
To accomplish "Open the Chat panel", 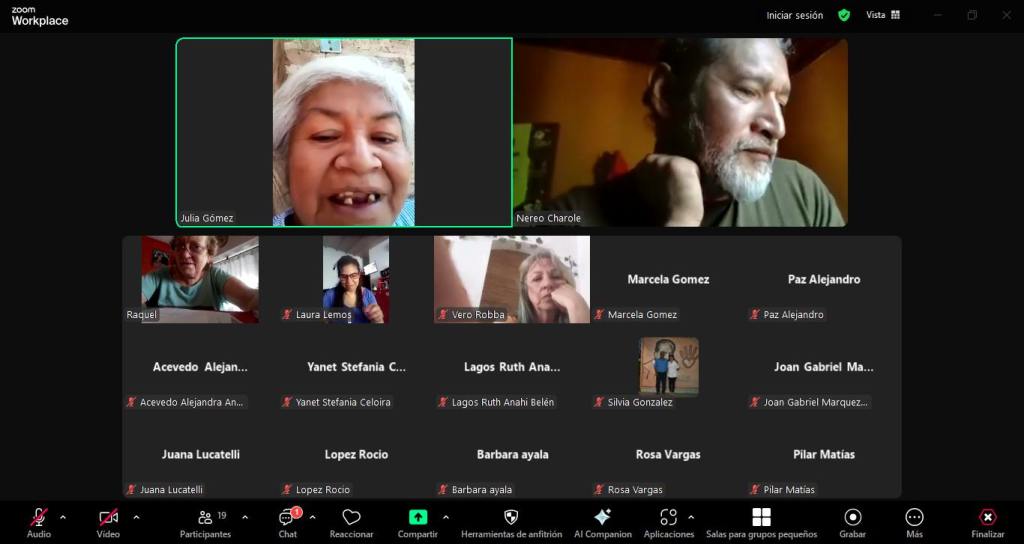I will coord(288,522).
